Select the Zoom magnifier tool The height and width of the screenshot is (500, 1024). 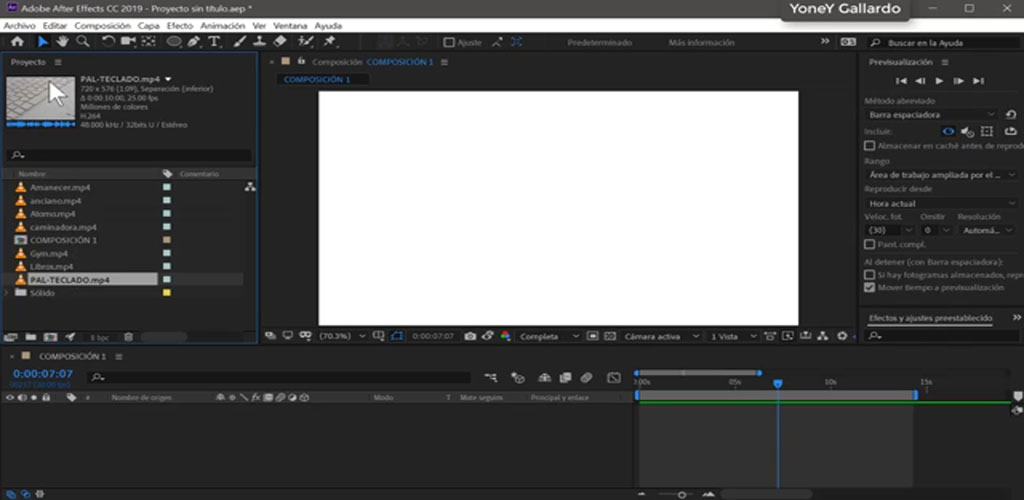point(82,42)
